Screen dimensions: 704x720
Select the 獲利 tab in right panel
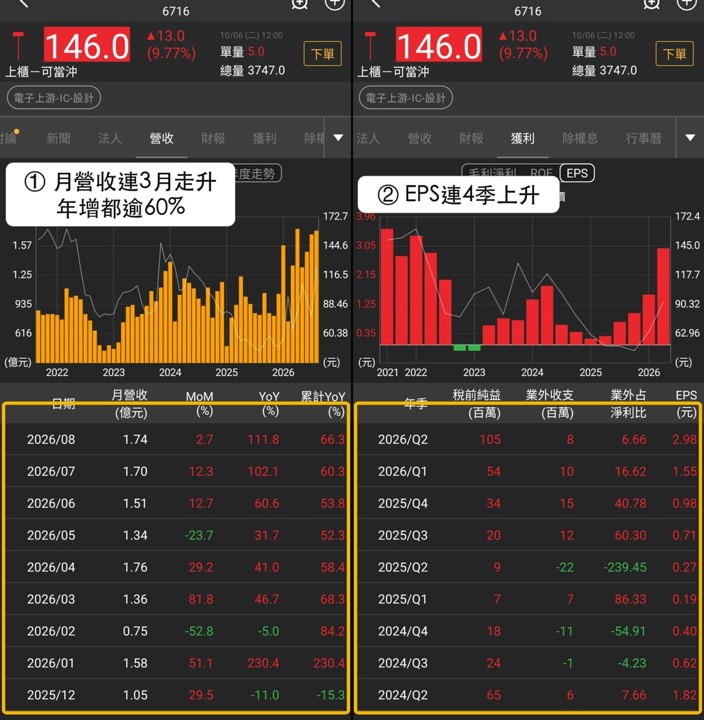coord(523,138)
